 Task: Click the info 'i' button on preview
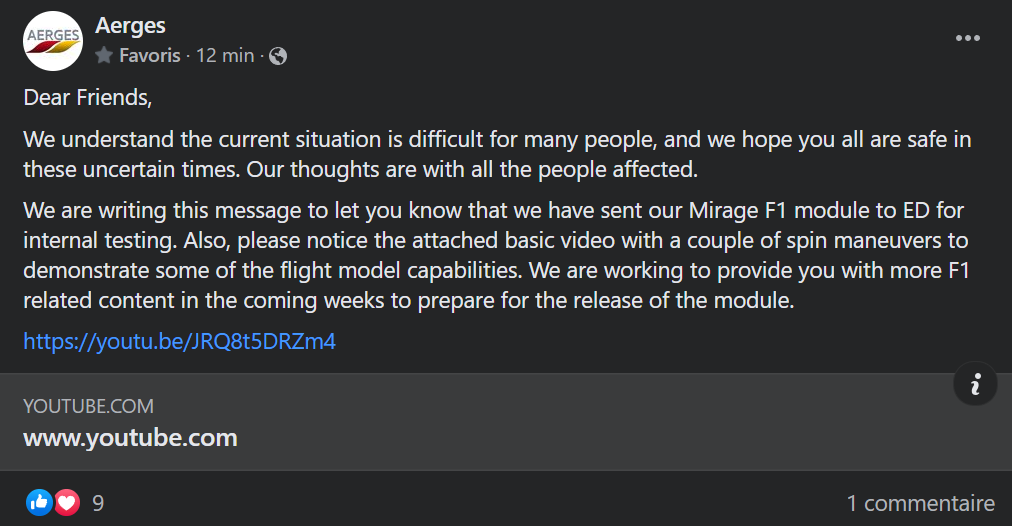(x=975, y=384)
